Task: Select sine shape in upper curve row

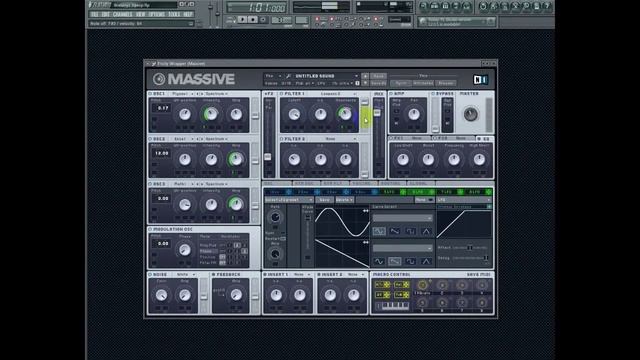Action: tap(379, 231)
